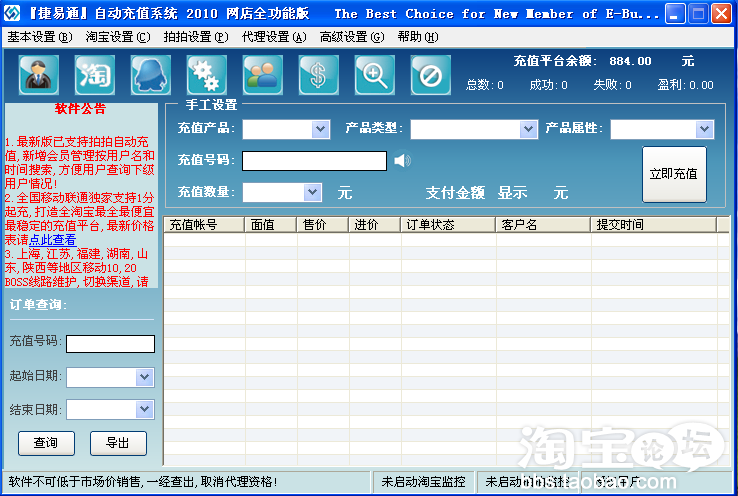Click the two-people members toolbar icon

(x=263, y=75)
